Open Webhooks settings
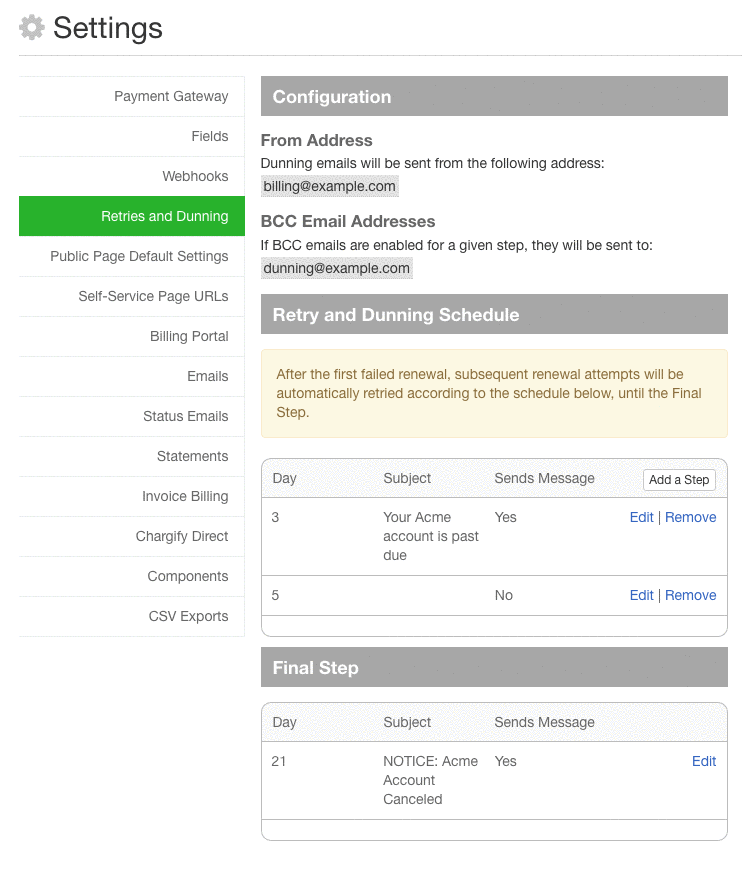This screenshot has height=879, width=742. point(195,177)
